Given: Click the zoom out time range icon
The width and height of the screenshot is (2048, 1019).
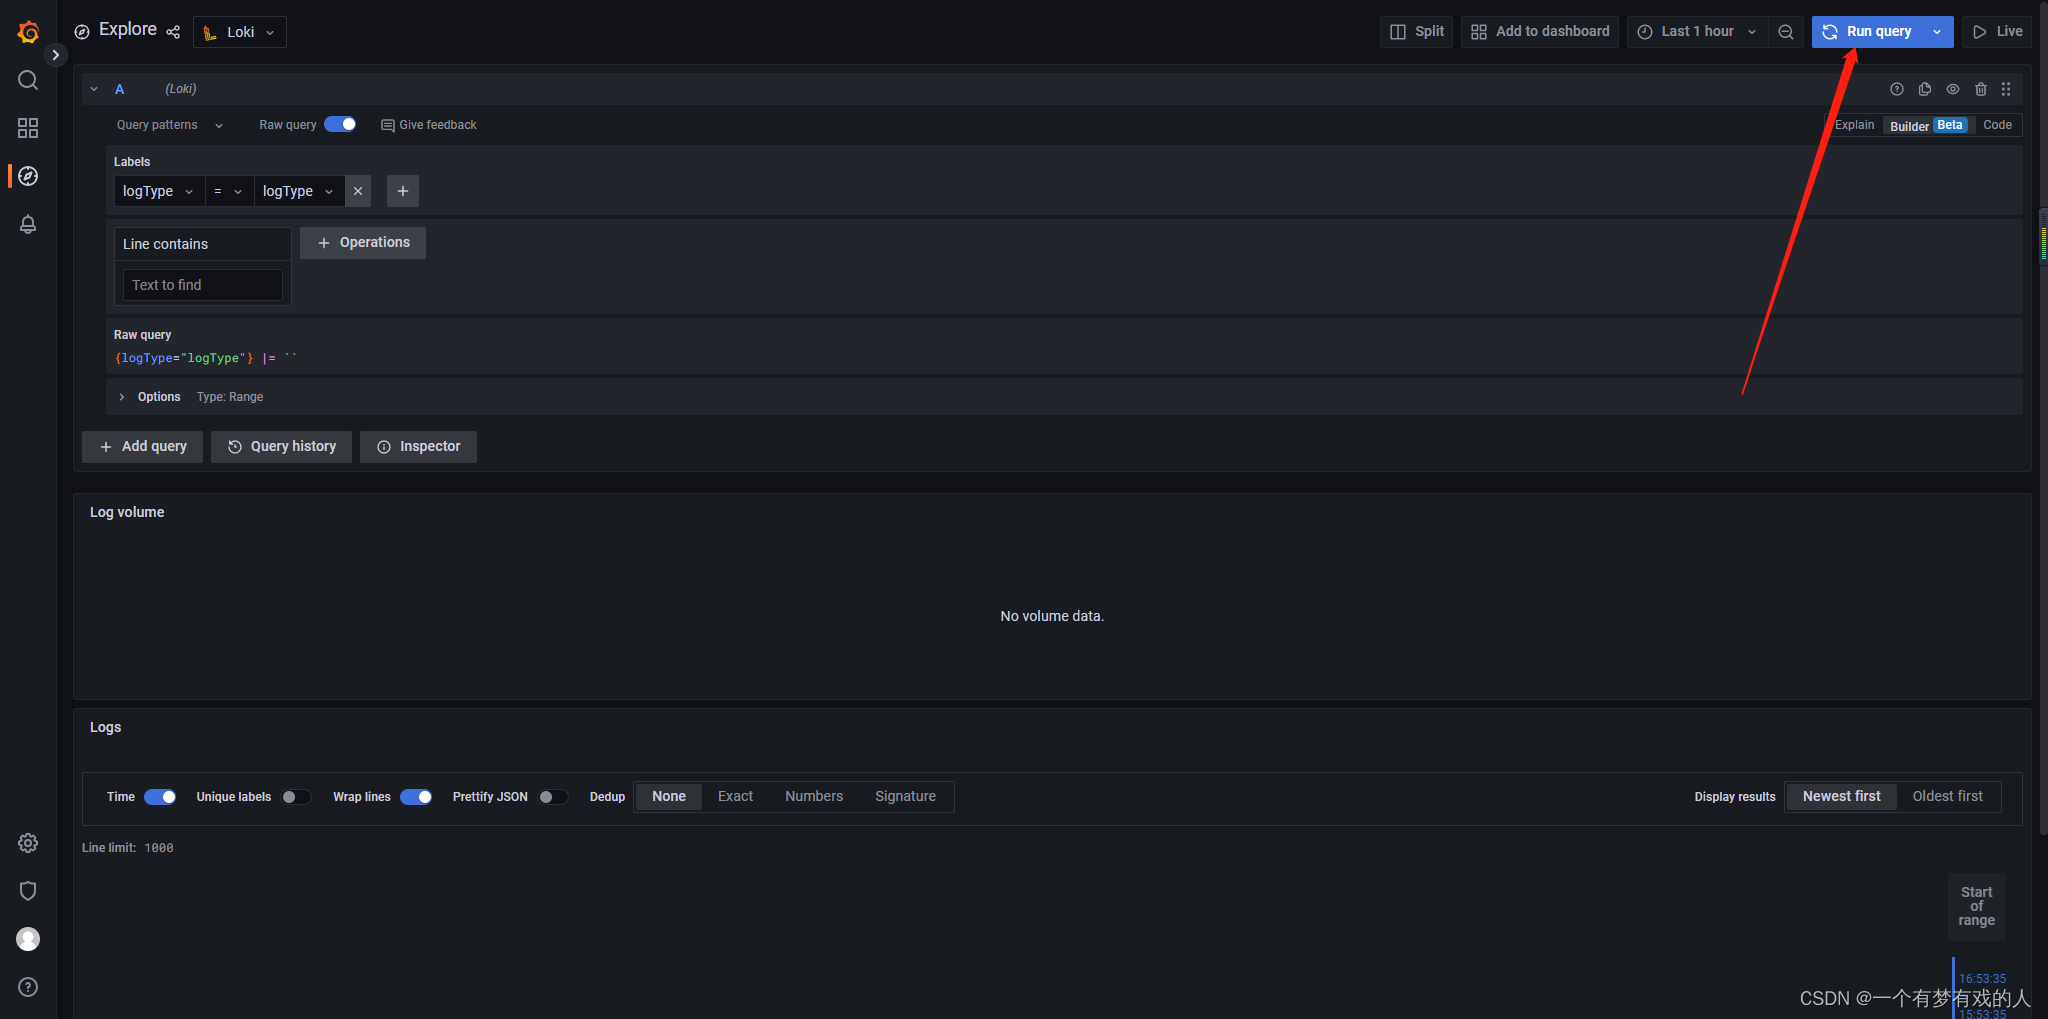Looking at the screenshot, I should 1786,32.
